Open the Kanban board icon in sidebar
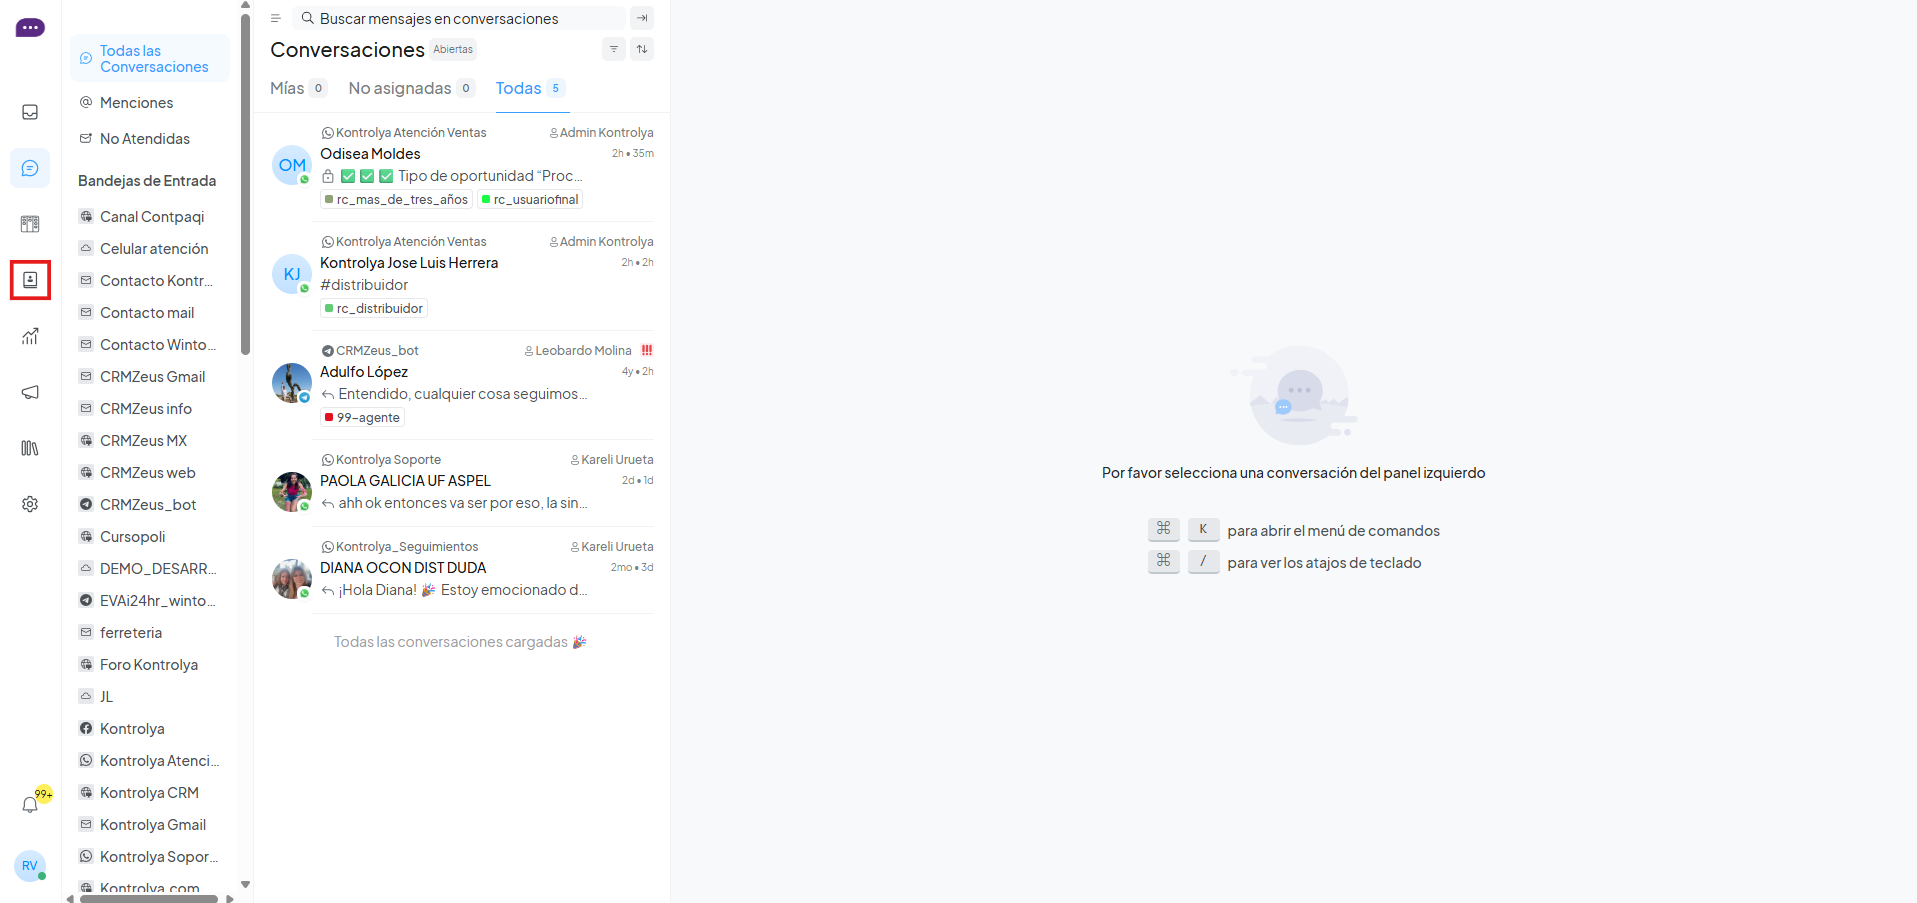This screenshot has width=1917, height=903. (x=30, y=224)
